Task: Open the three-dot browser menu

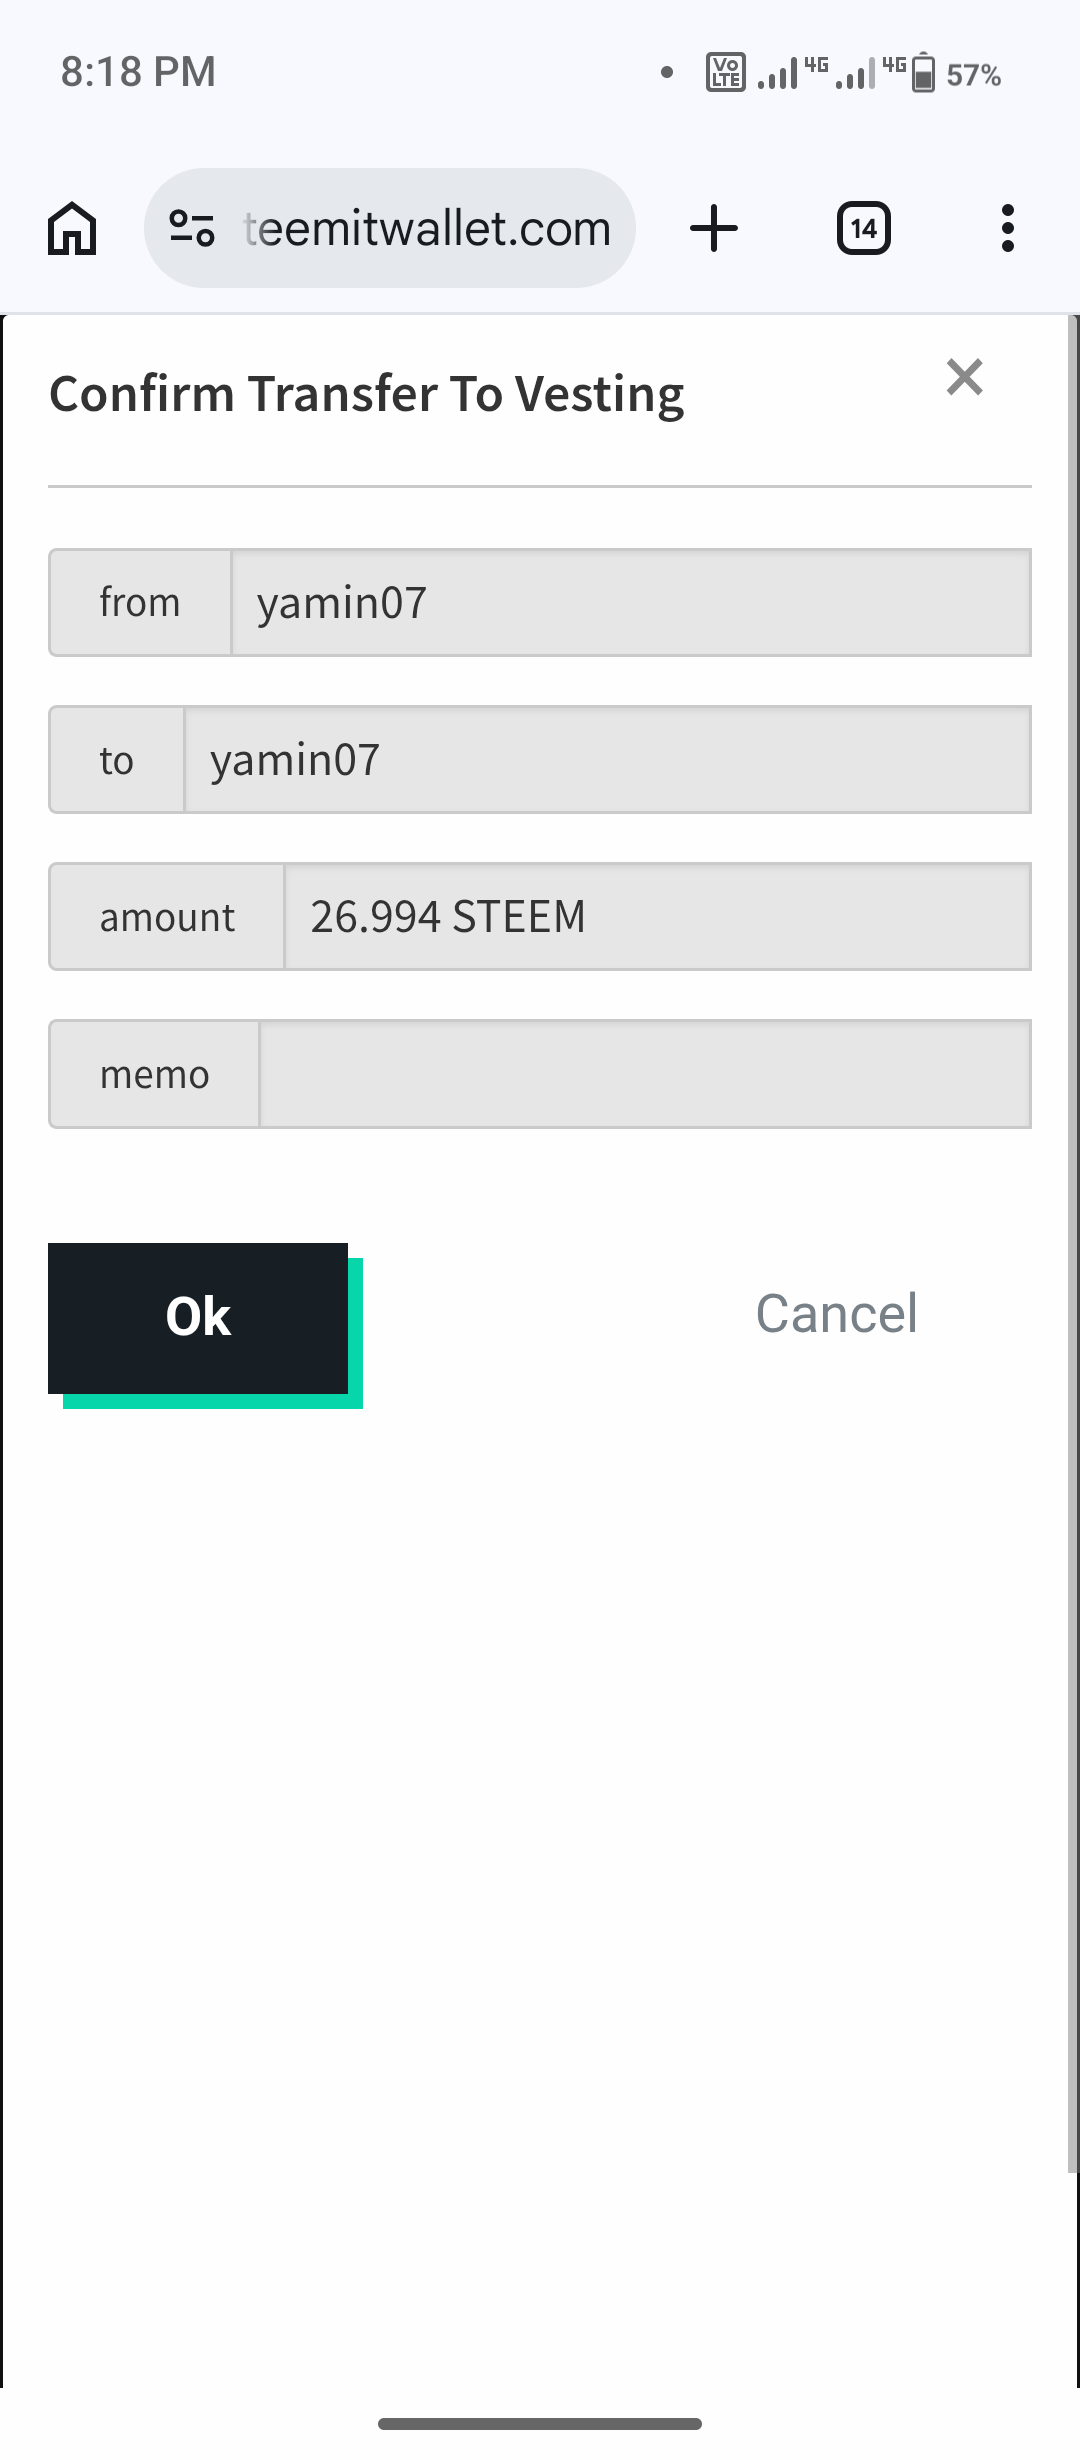Action: 1007,229
